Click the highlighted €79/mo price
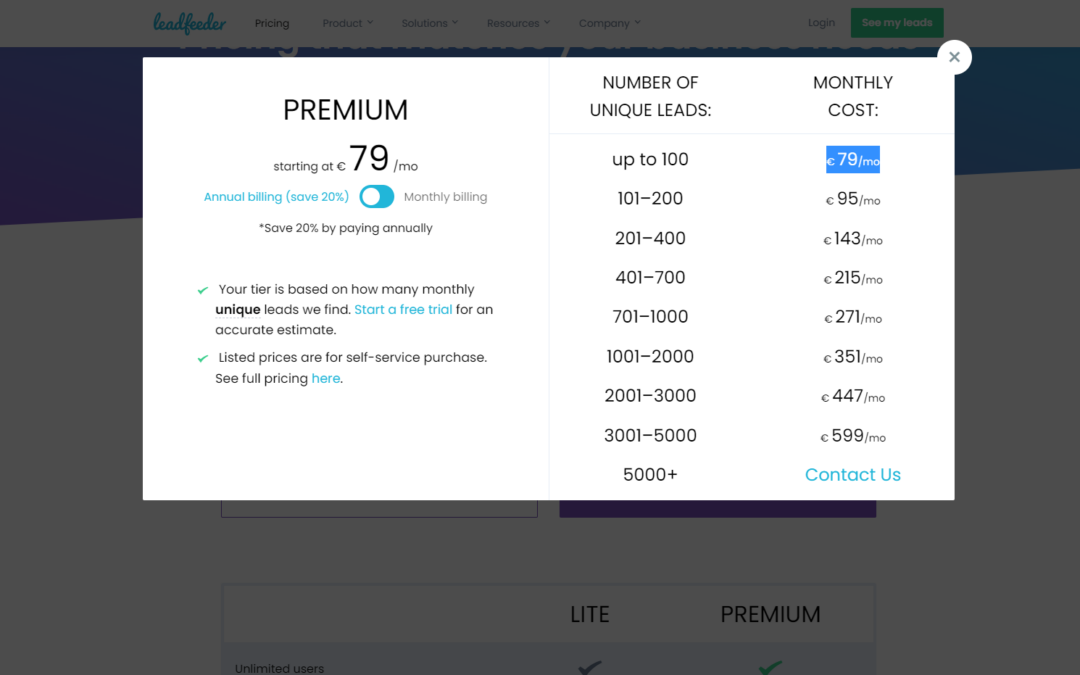 (x=853, y=160)
